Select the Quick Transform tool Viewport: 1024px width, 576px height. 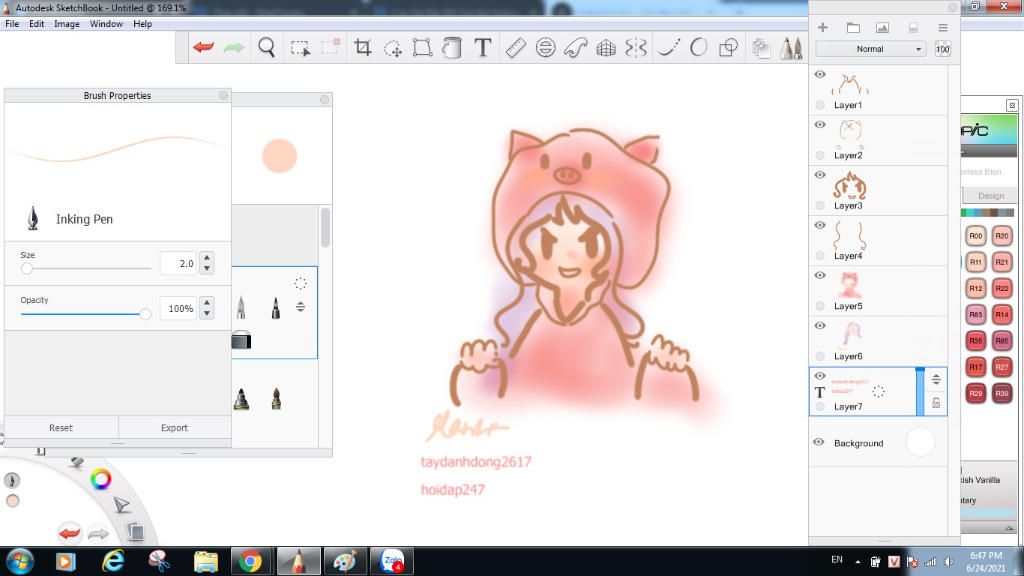[393, 48]
